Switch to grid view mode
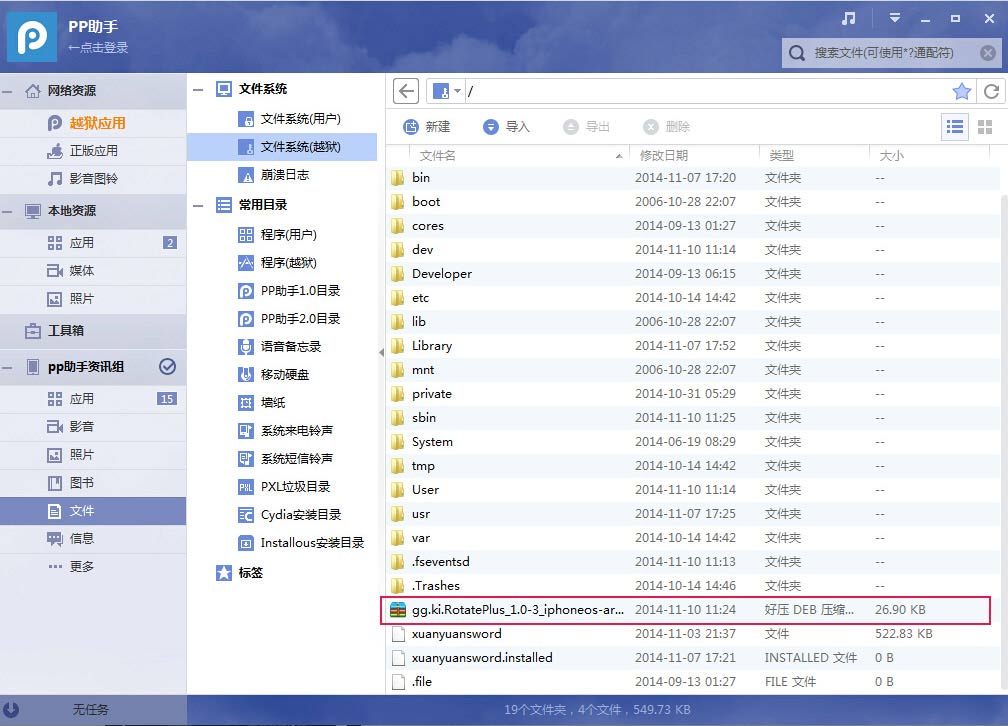 coord(985,127)
